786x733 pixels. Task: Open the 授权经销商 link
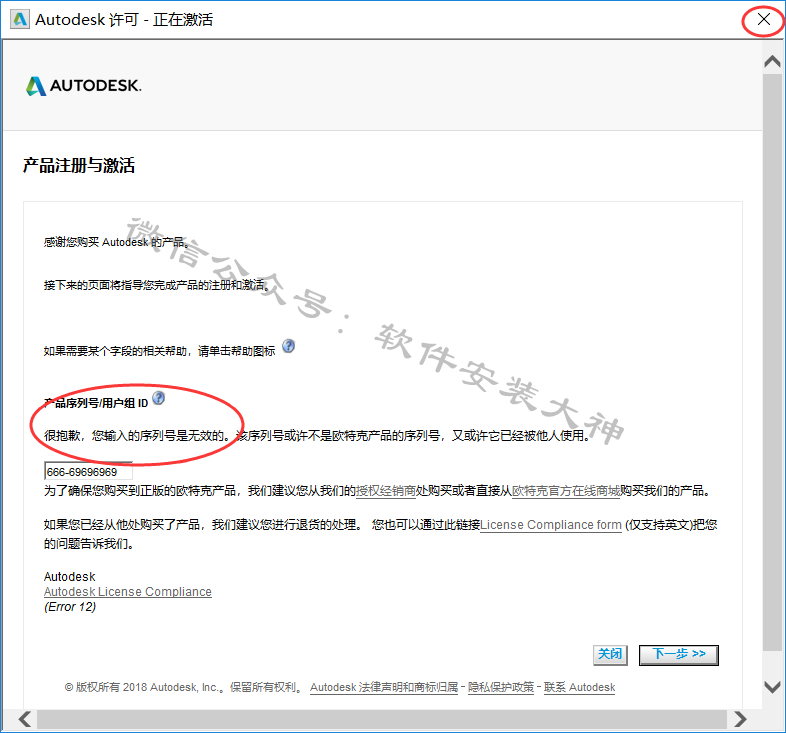tap(385, 491)
